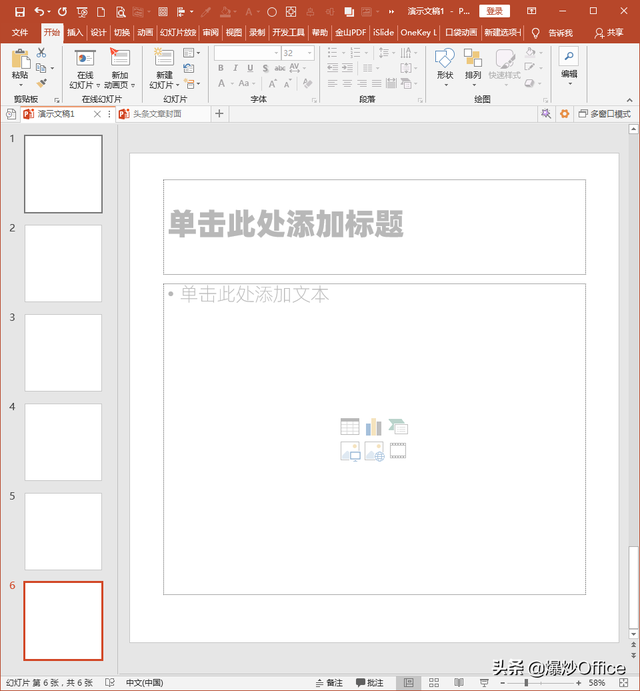640x691 pixels.
Task: Toggle Italic formatting
Action: pyautogui.click(x=235, y=68)
